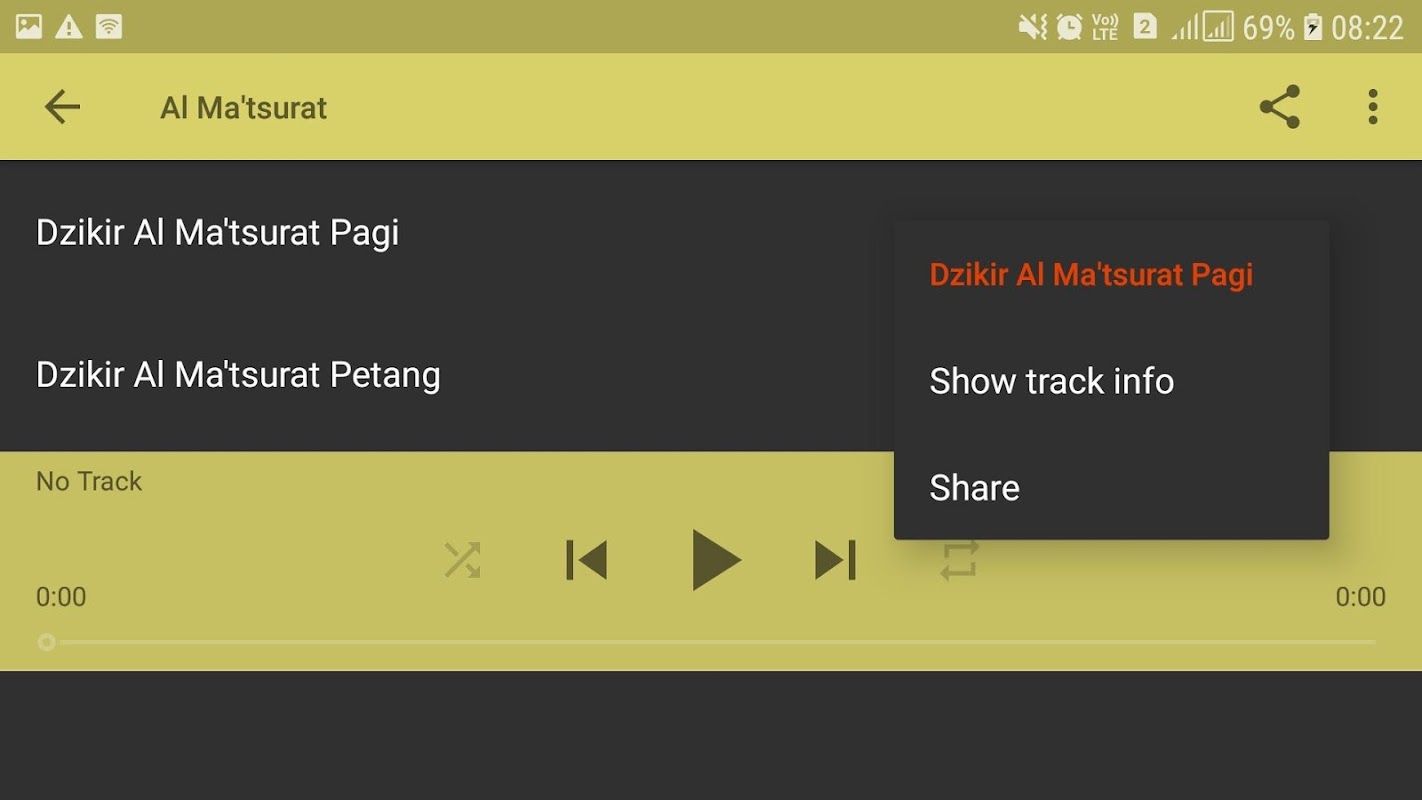Open the three-dot overflow menu
The width and height of the screenshot is (1422, 800).
(x=1372, y=107)
